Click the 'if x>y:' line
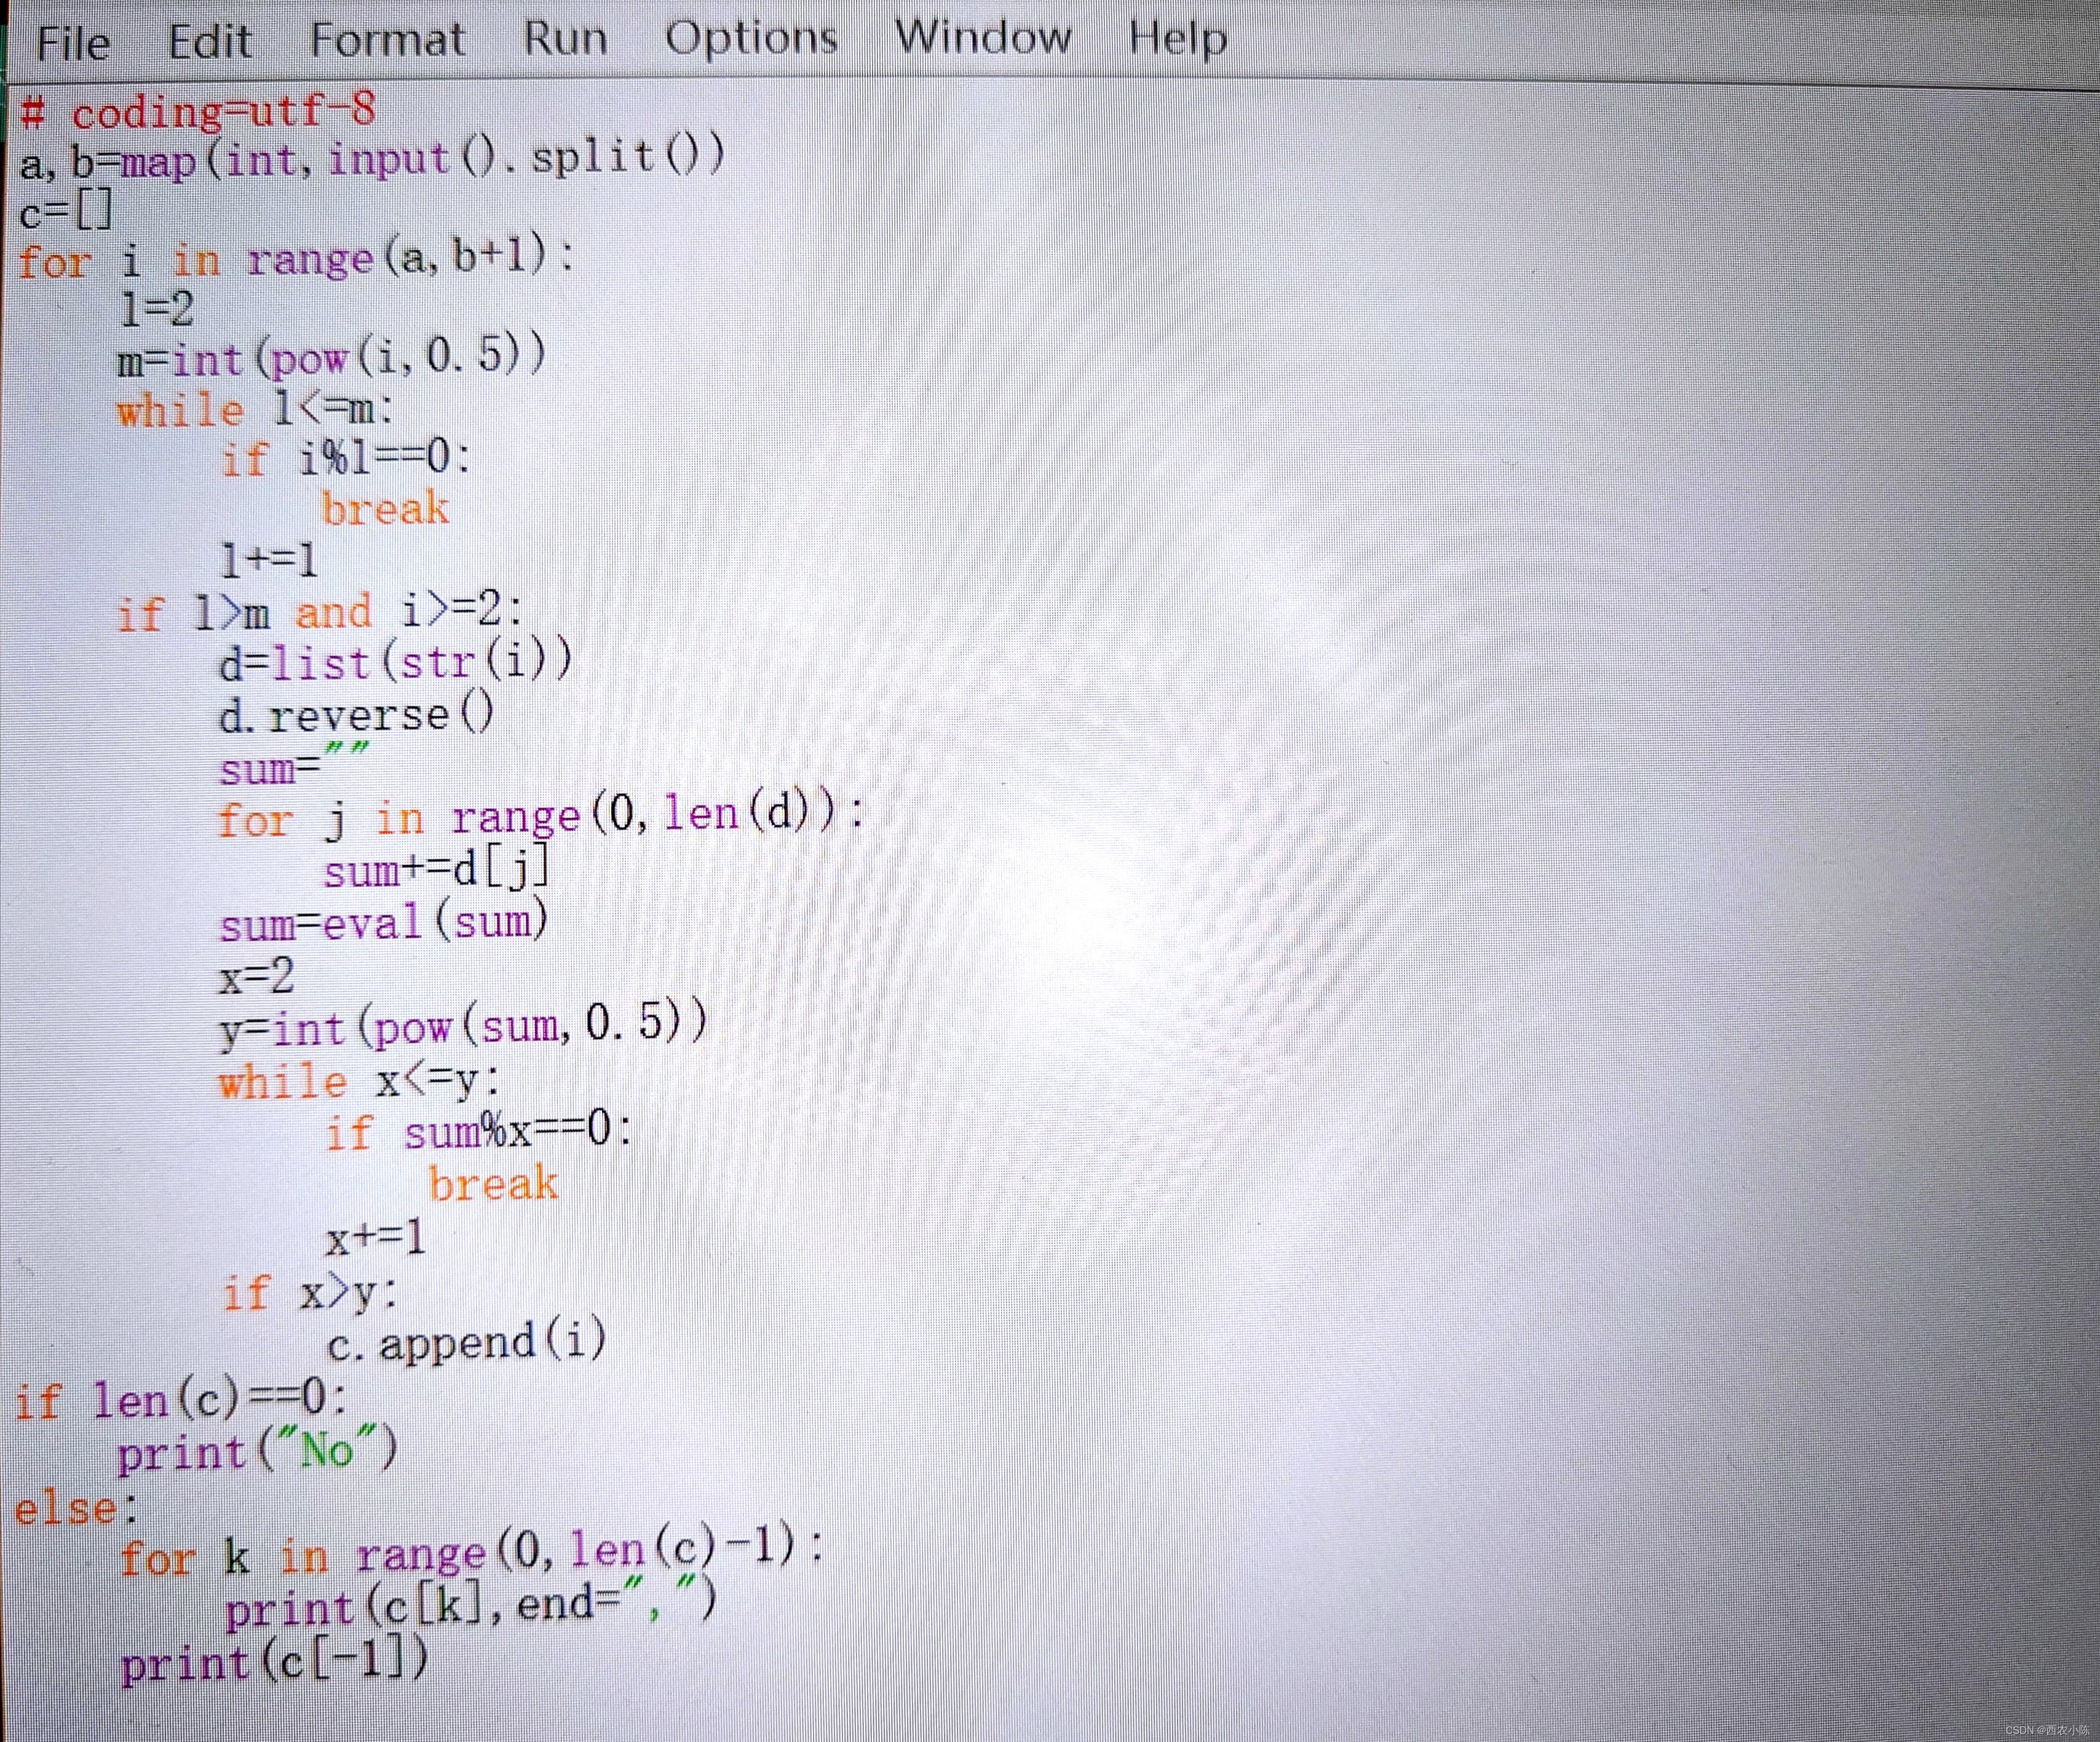The width and height of the screenshot is (2100, 1742). (x=310, y=1292)
